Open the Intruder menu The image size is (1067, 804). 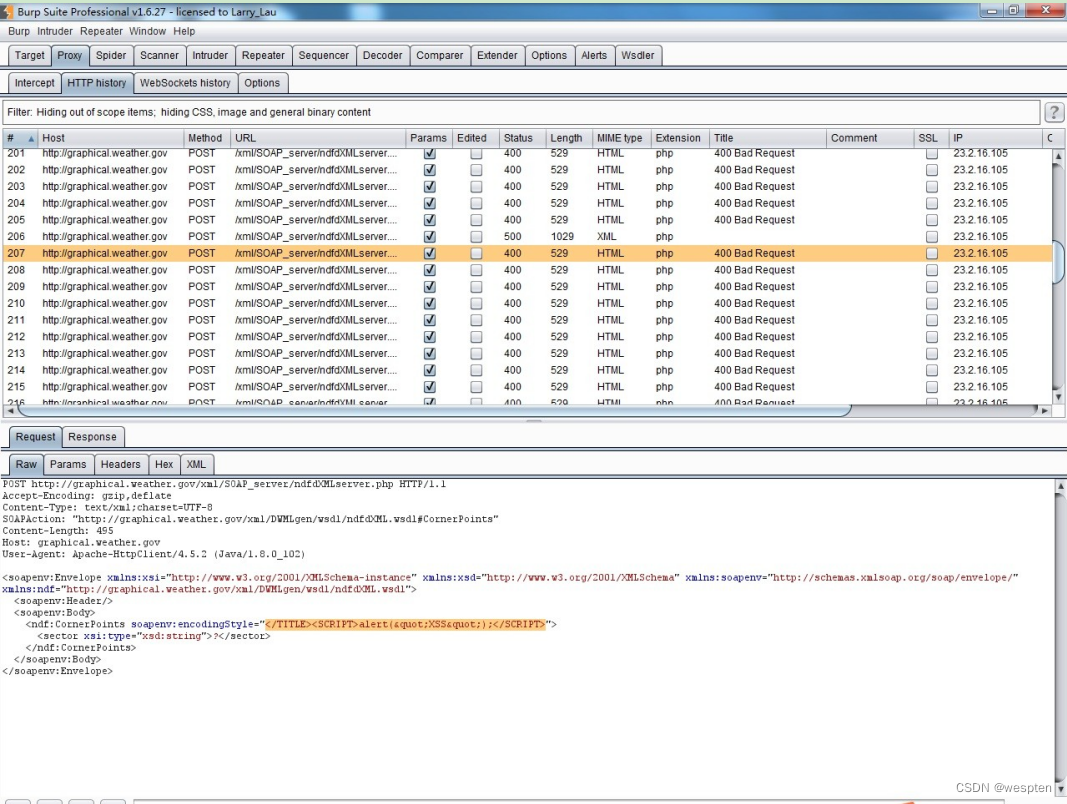pos(55,31)
